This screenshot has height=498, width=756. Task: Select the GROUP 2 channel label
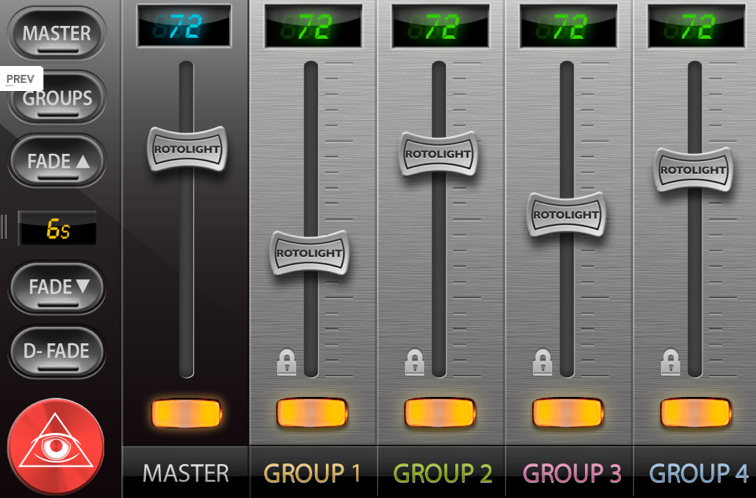(x=442, y=473)
